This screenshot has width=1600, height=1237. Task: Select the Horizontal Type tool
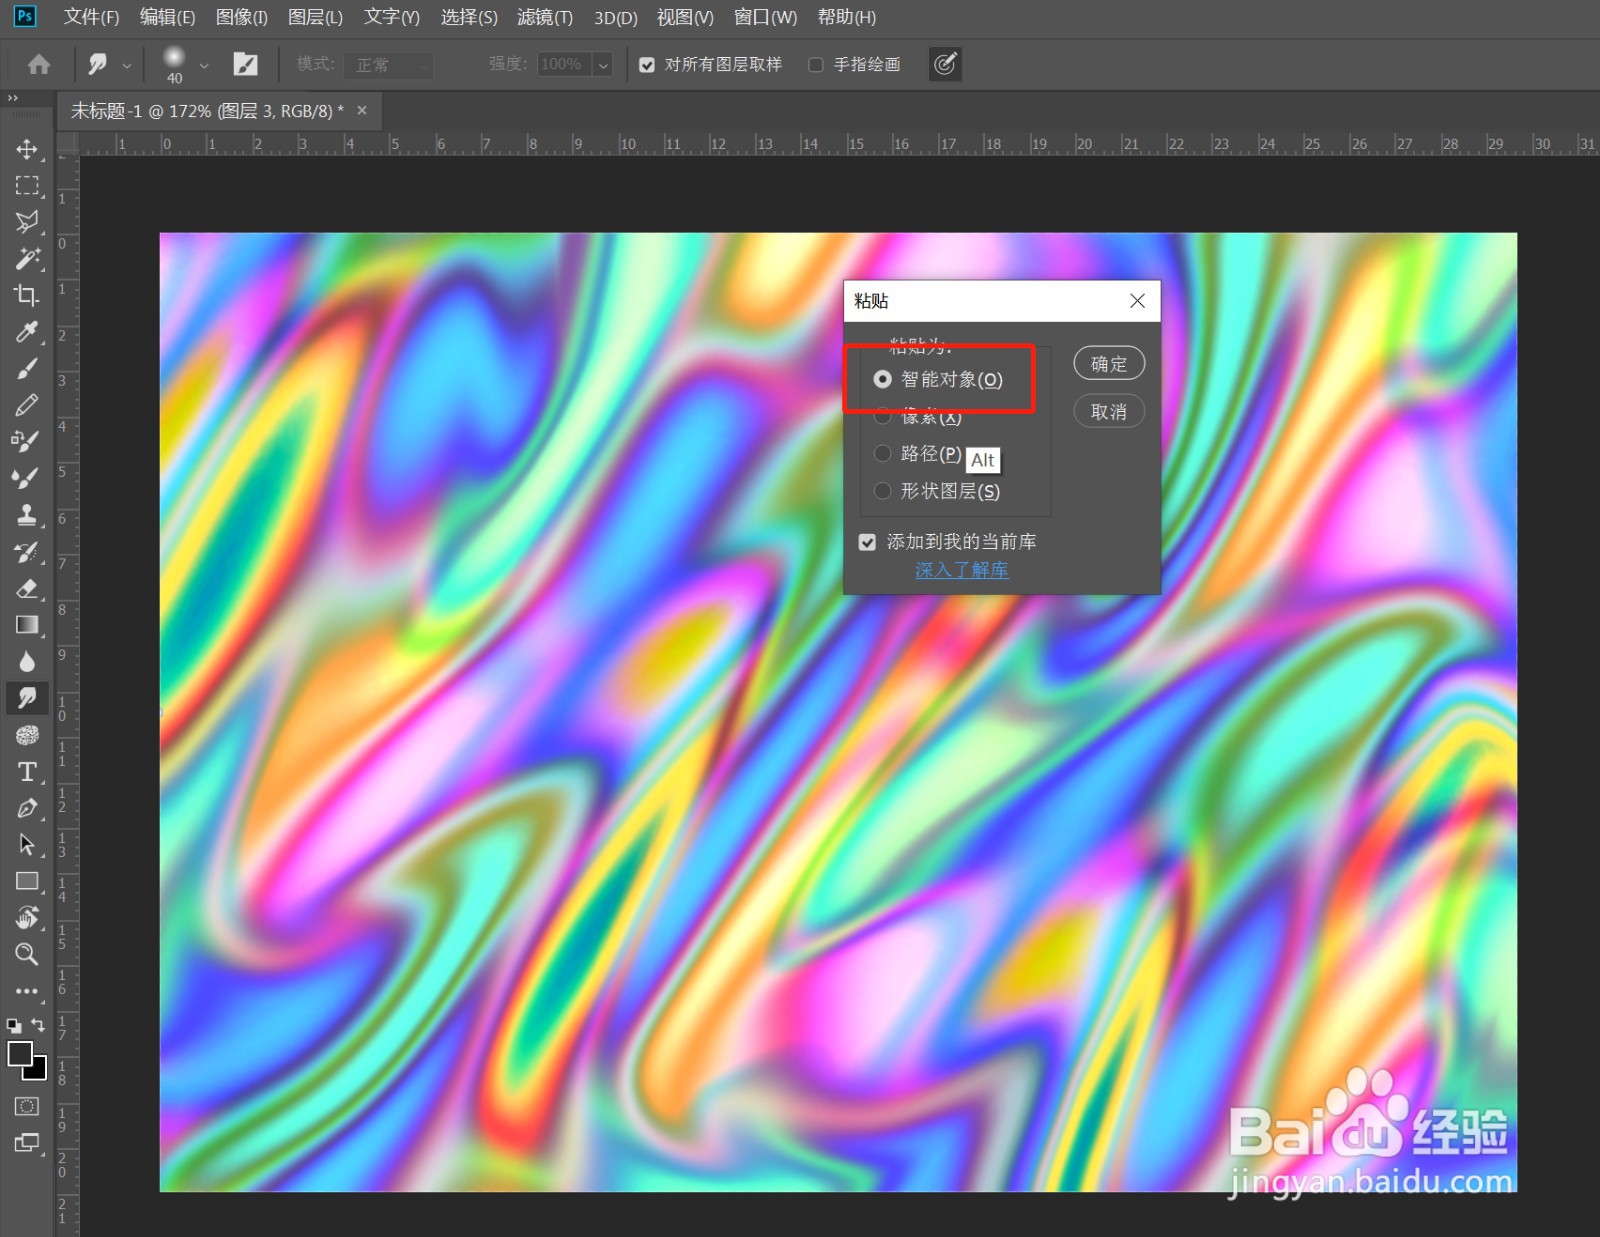[x=27, y=772]
